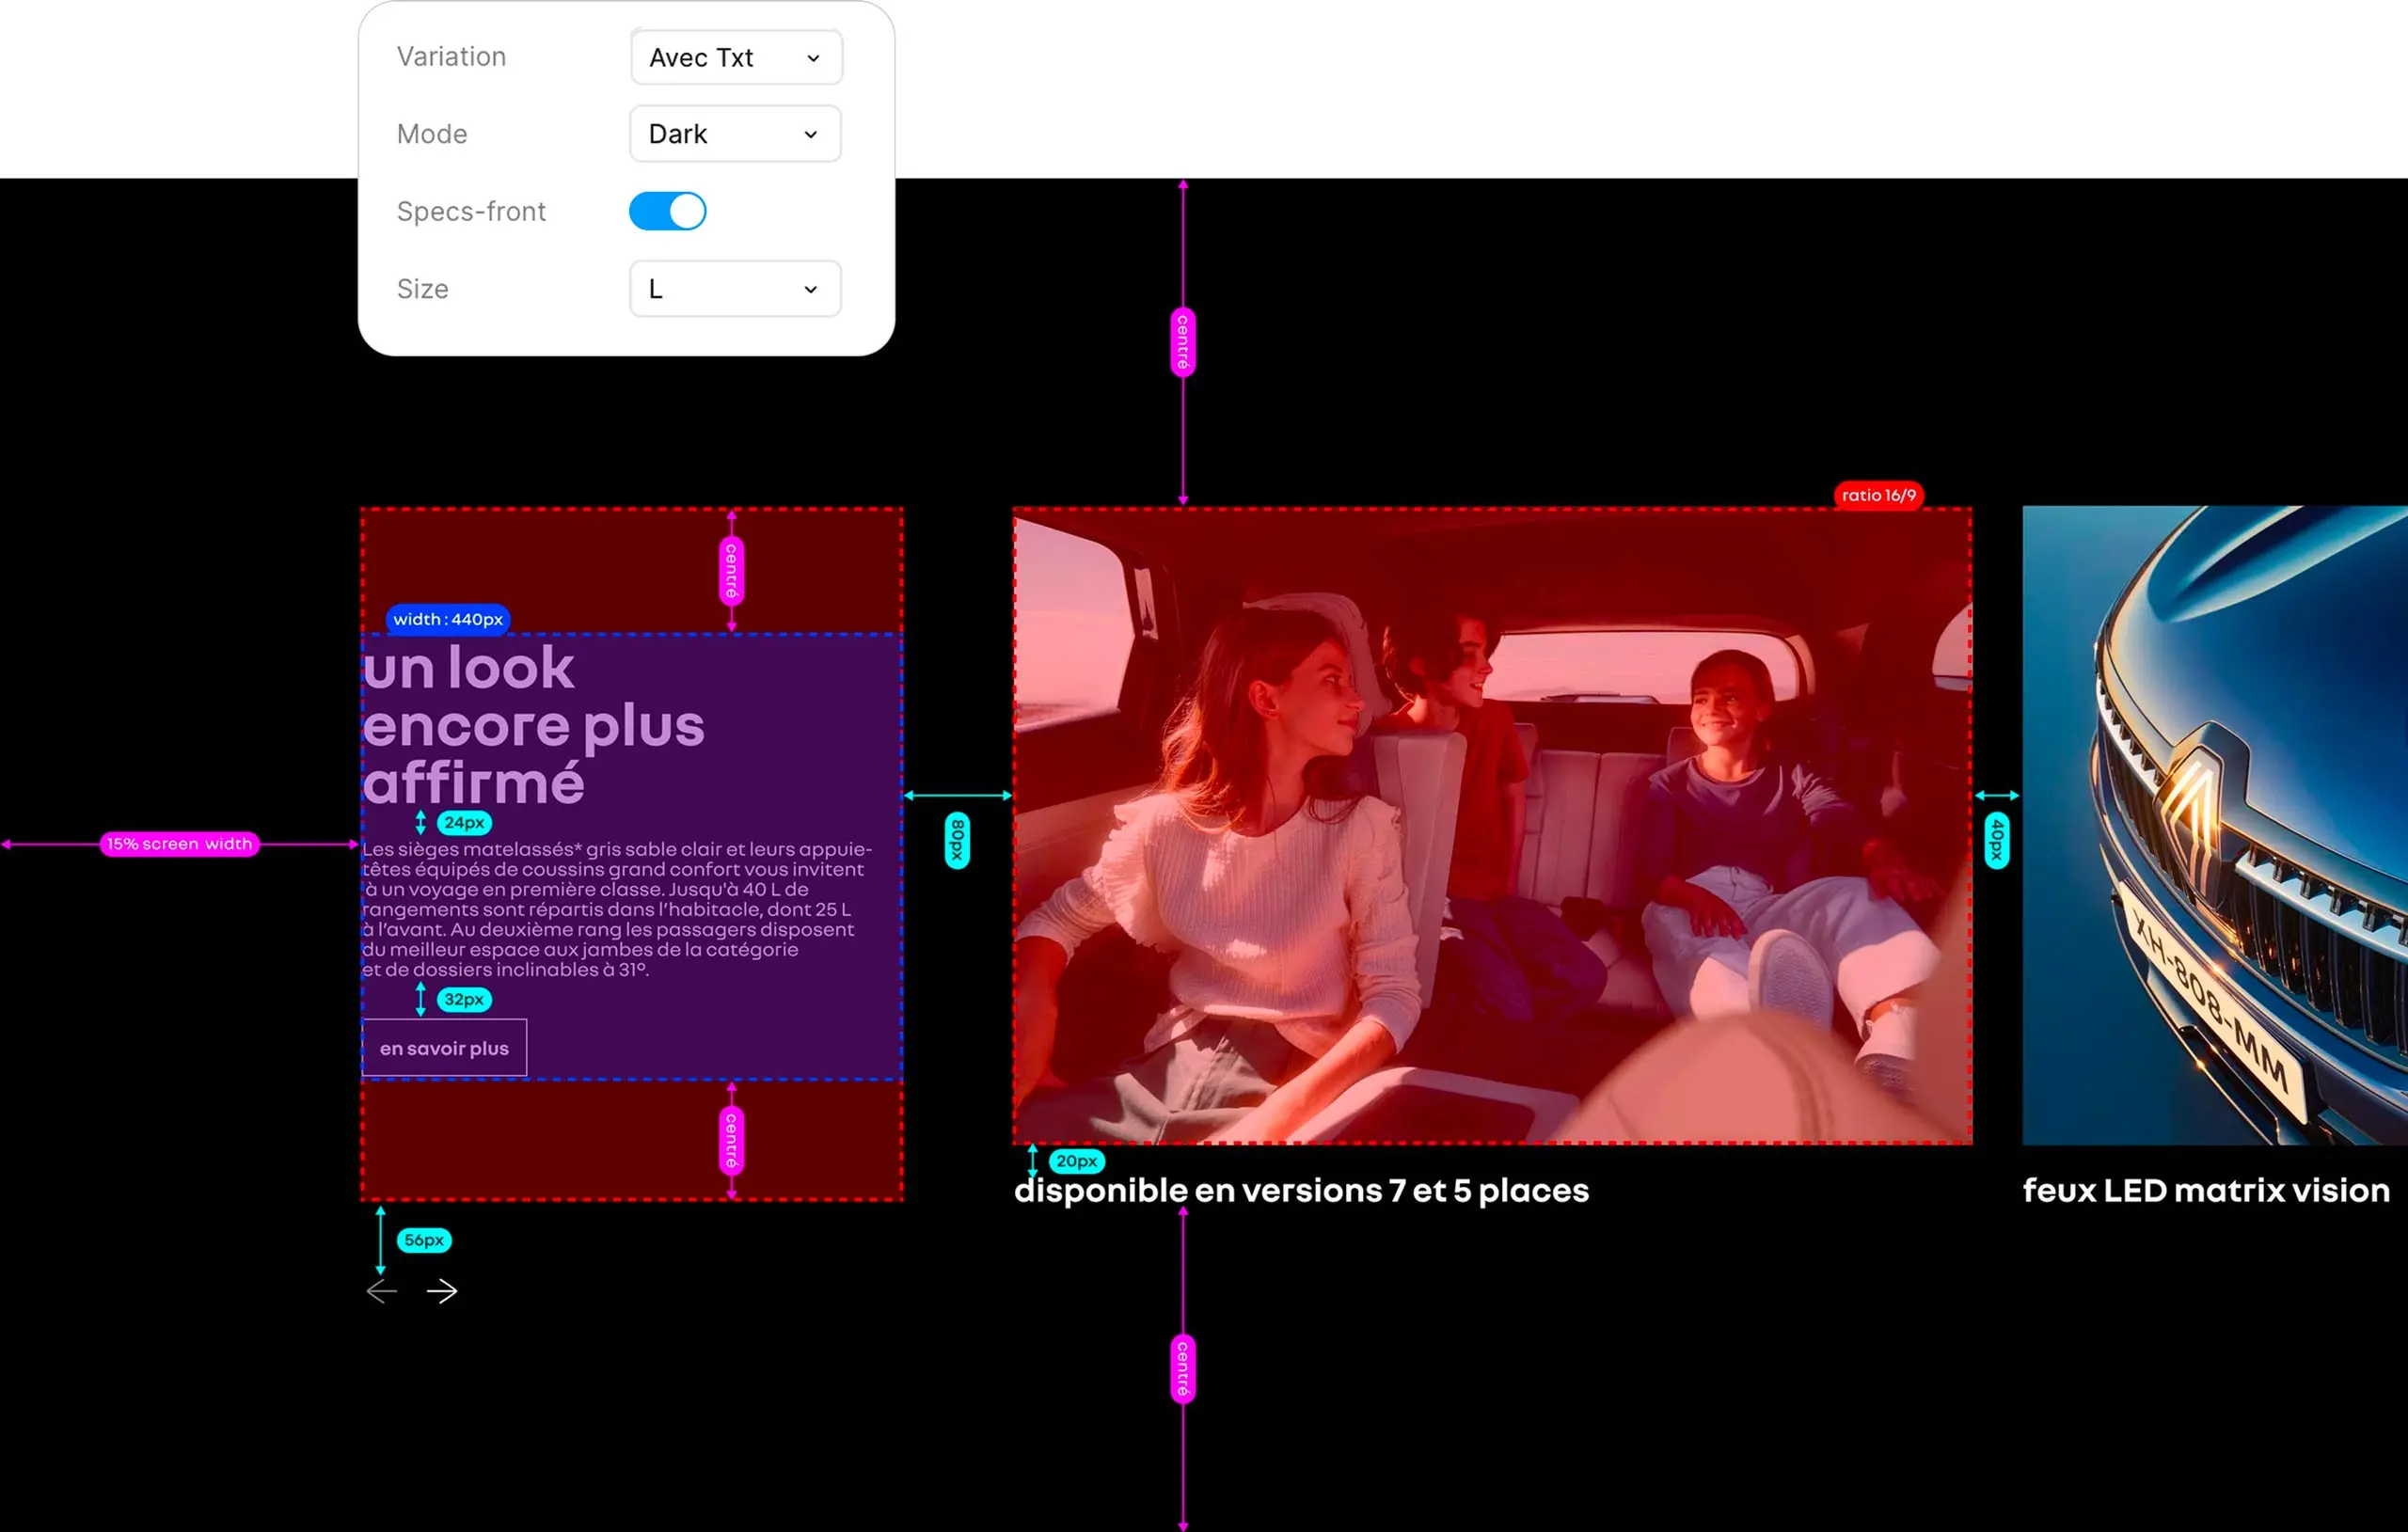Image resolution: width=2408 pixels, height=1532 pixels.
Task: Click the 'un look encore plus affirmé' heading
Action: point(533,724)
